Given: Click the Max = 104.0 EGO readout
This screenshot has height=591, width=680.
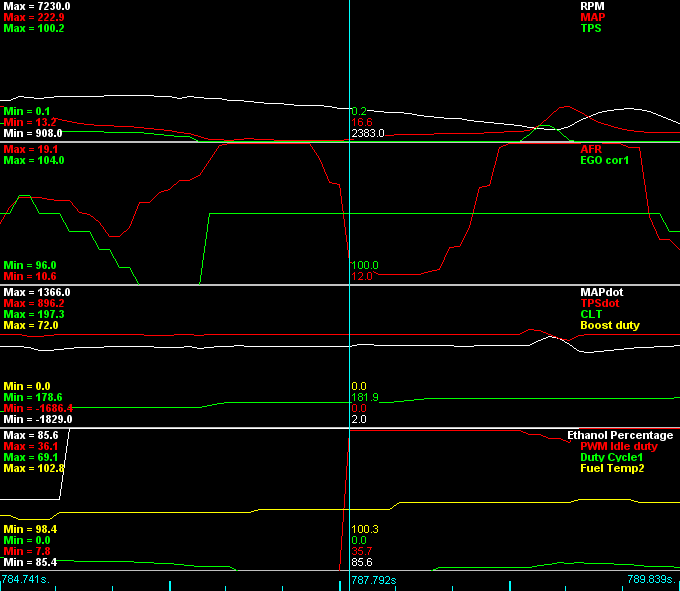Looking at the screenshot, I should click(34, 160).
